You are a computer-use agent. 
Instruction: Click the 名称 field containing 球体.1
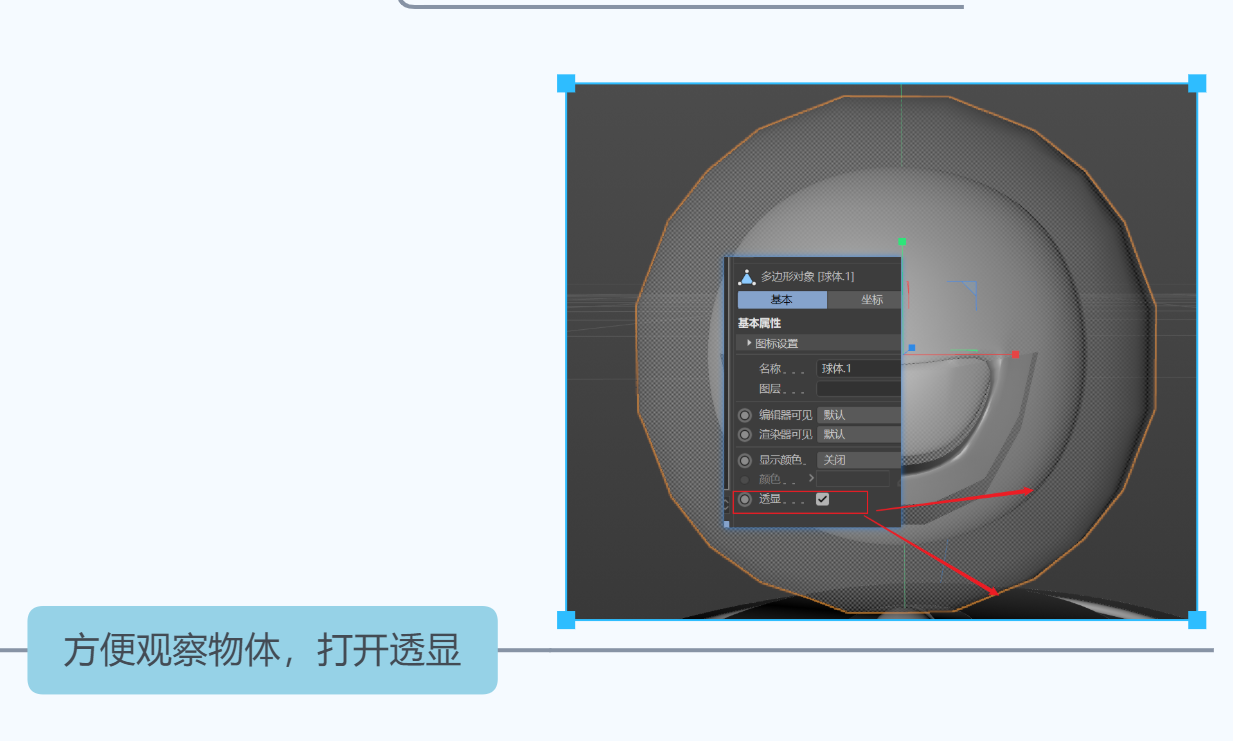(858, 369)
